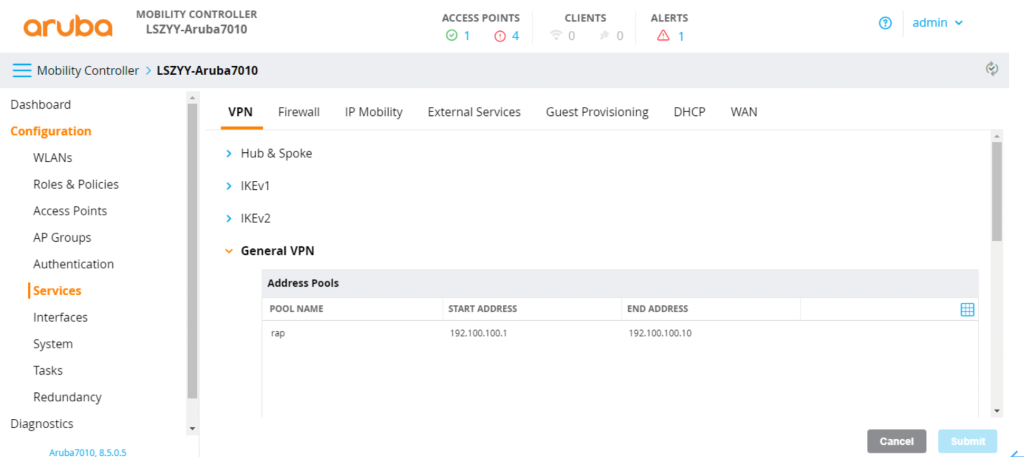Click the red alerts triangle icon

click(x=664, y=36)
